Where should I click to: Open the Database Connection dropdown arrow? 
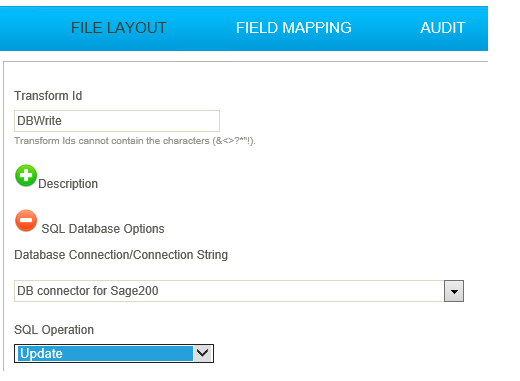tap(454, 291)
